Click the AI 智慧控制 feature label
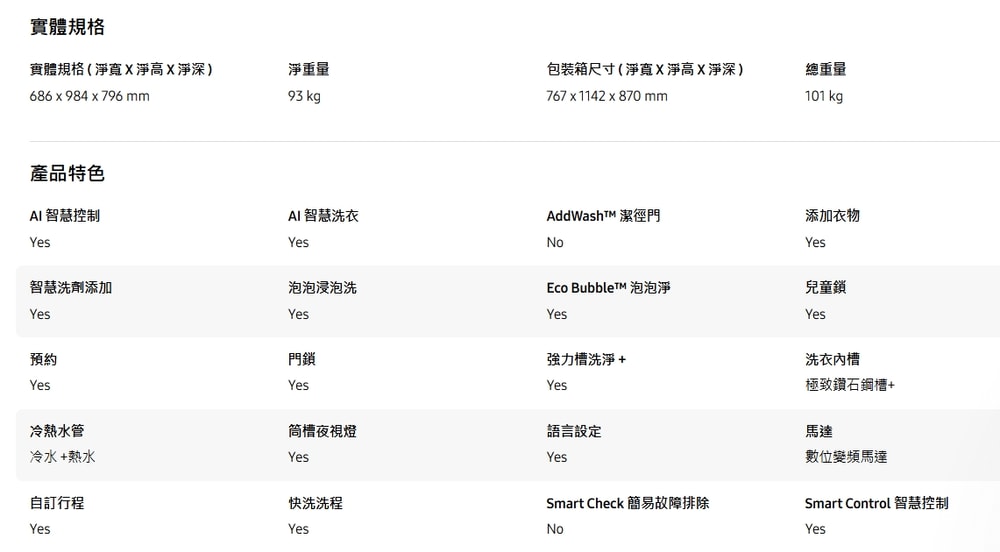The image size is (1000, 552). (65, 216)
